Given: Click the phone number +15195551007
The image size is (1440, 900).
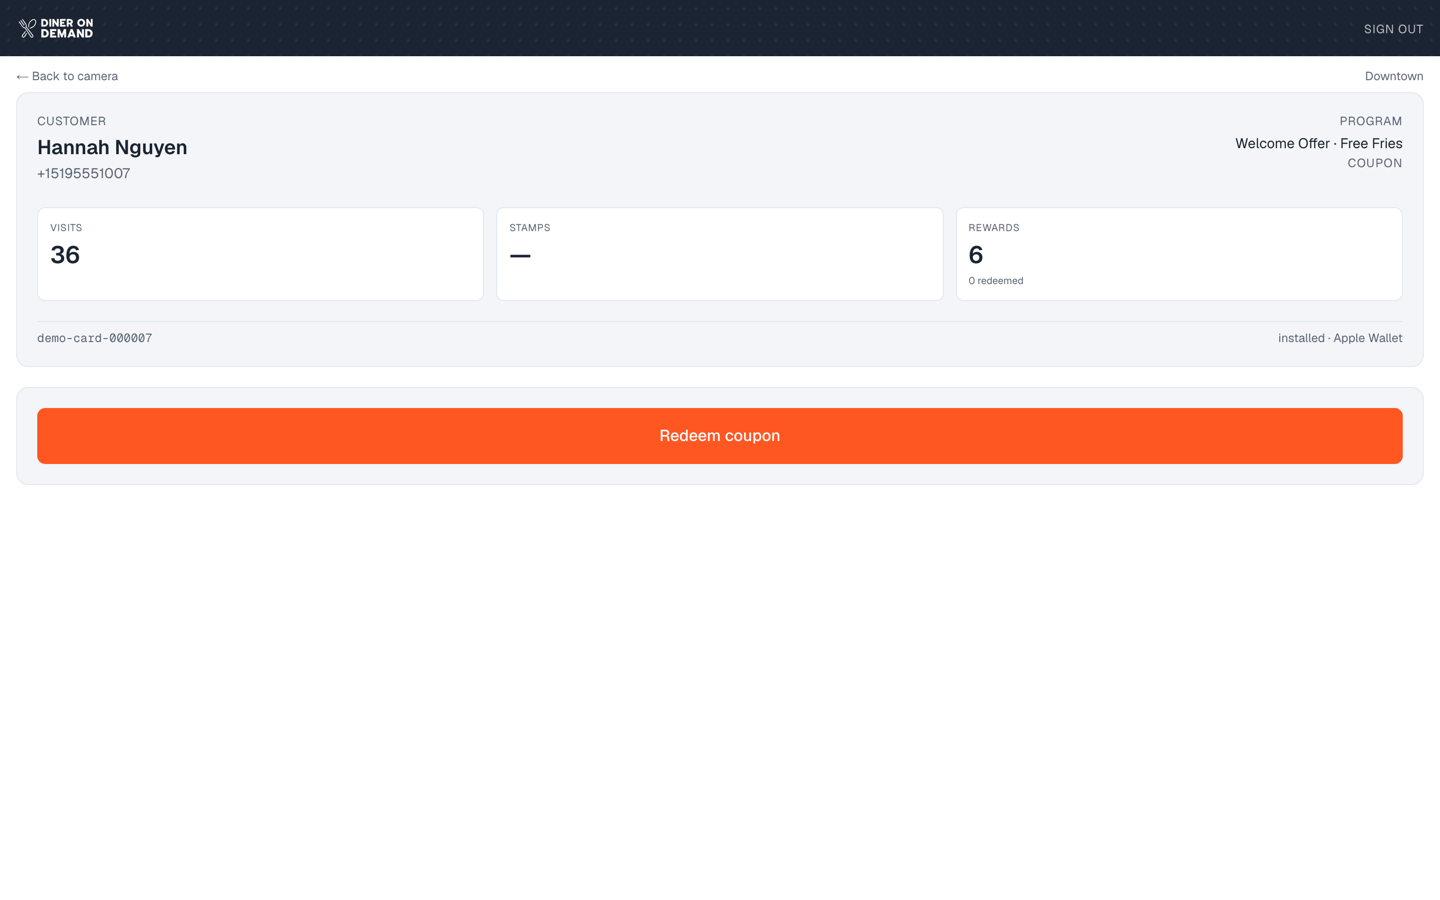Looking at the screenshot, I should (x=84, y=173).
